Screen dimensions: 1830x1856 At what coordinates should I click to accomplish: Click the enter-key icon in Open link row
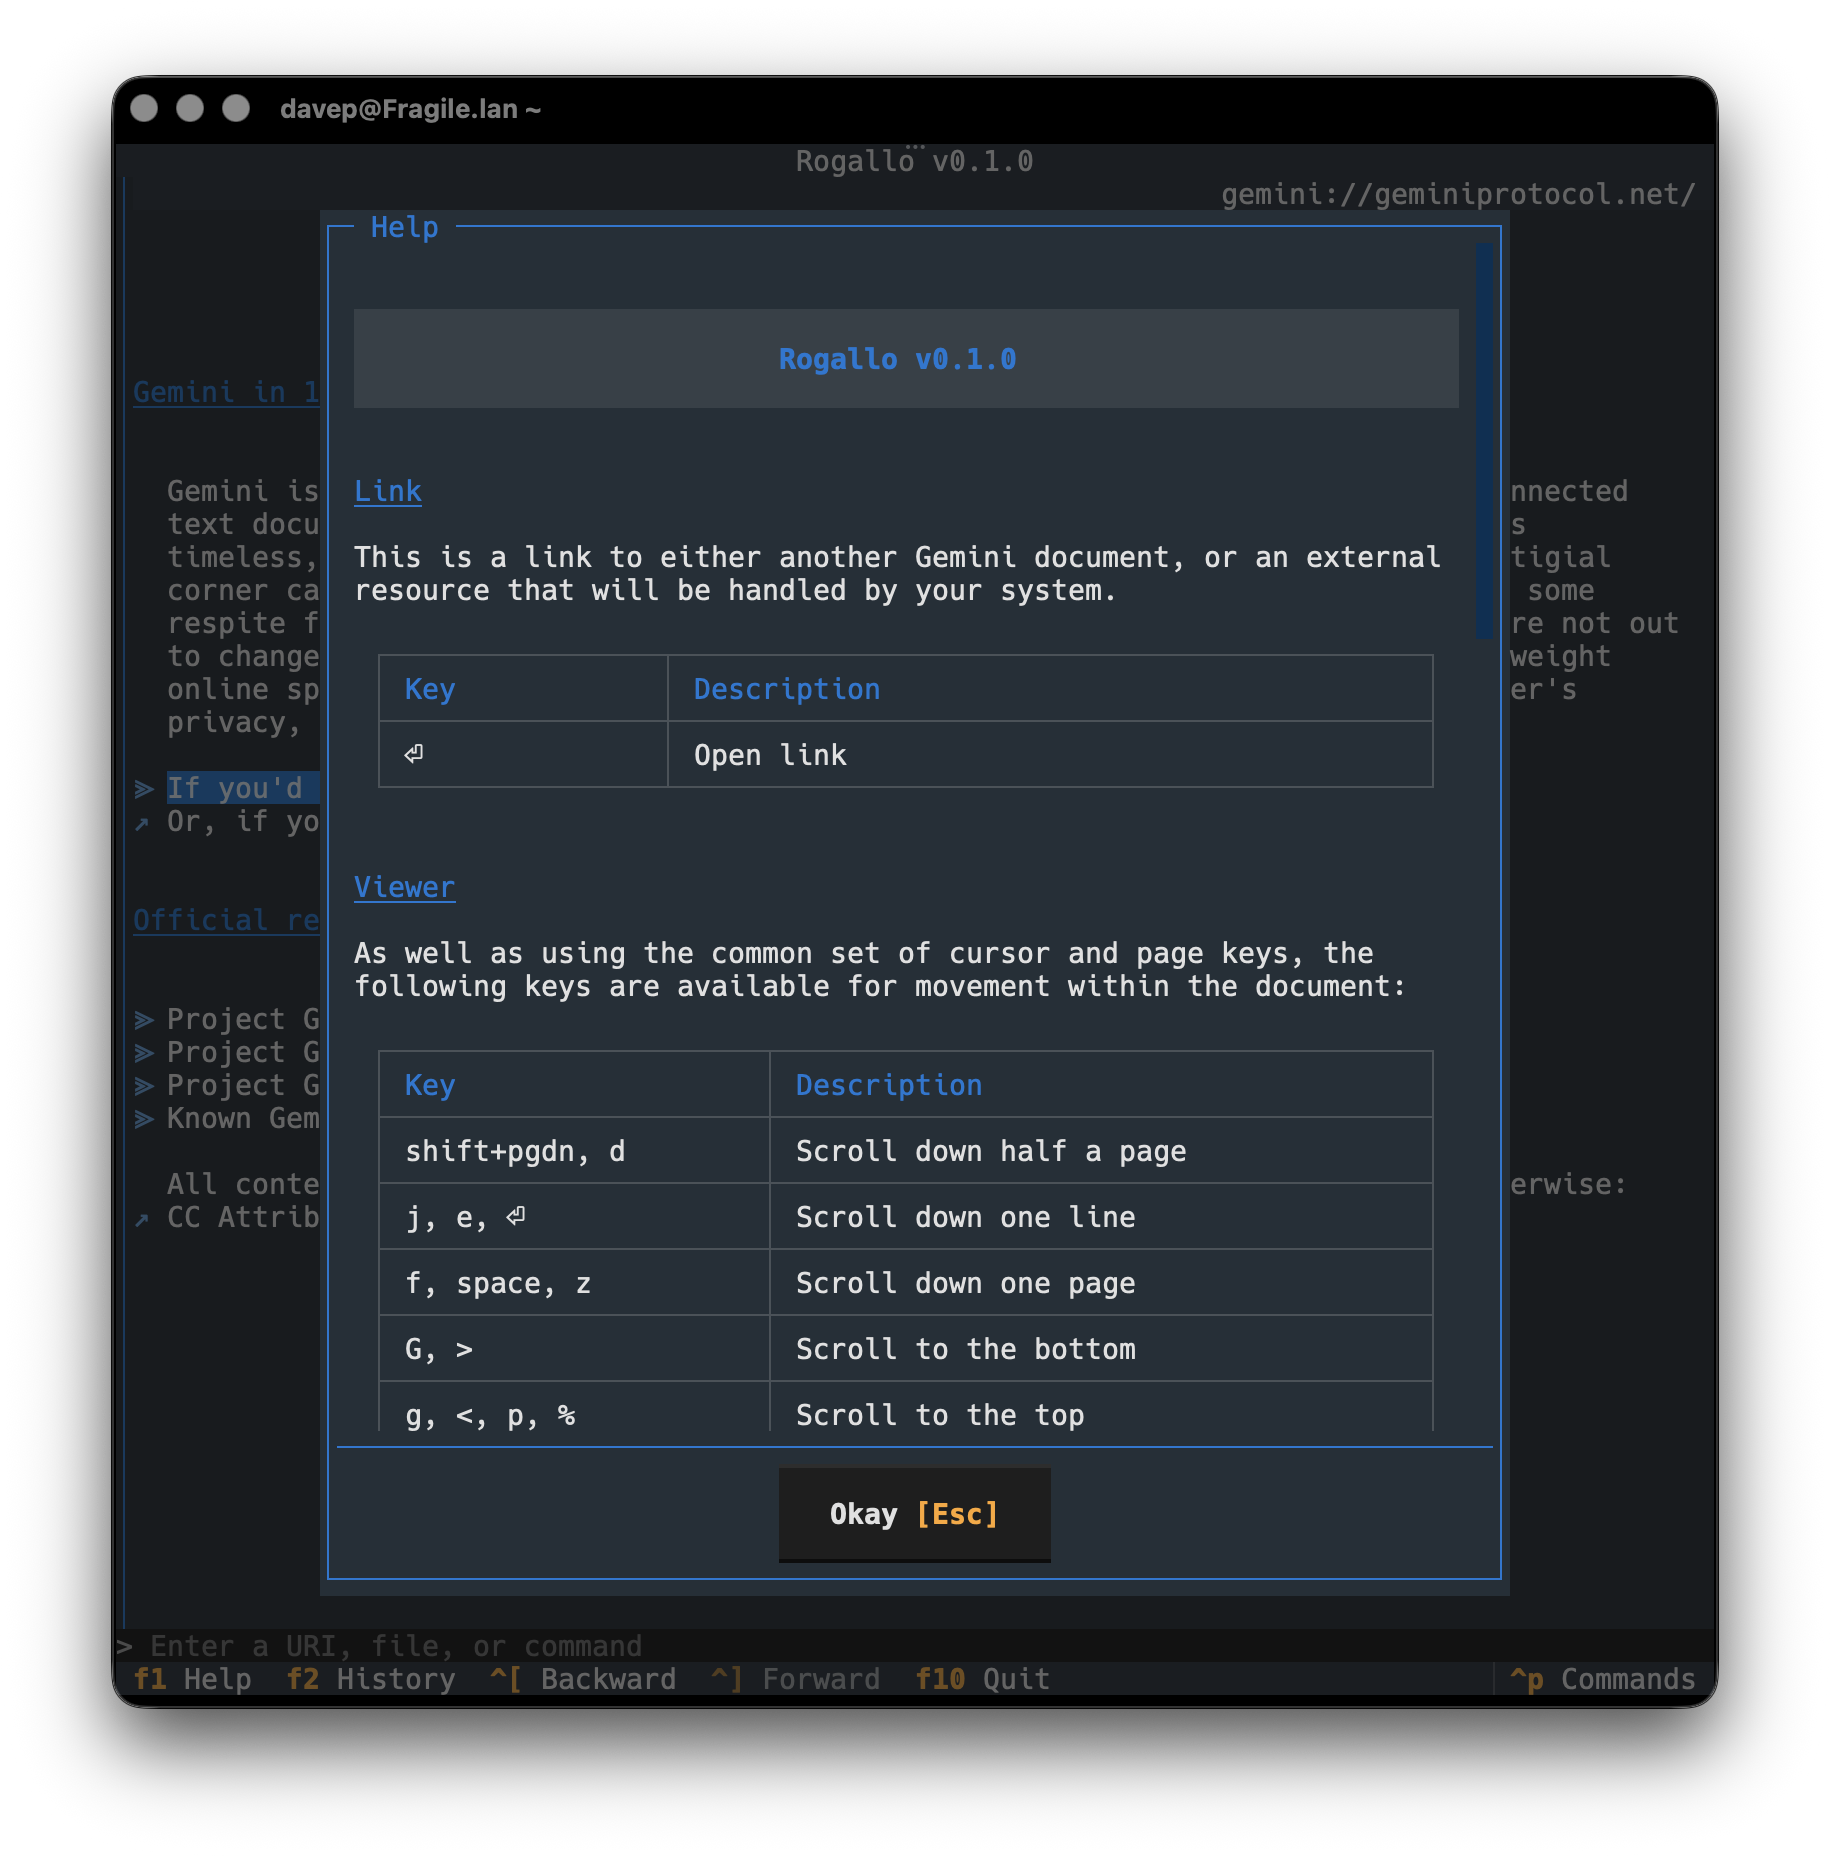[414, 754]
